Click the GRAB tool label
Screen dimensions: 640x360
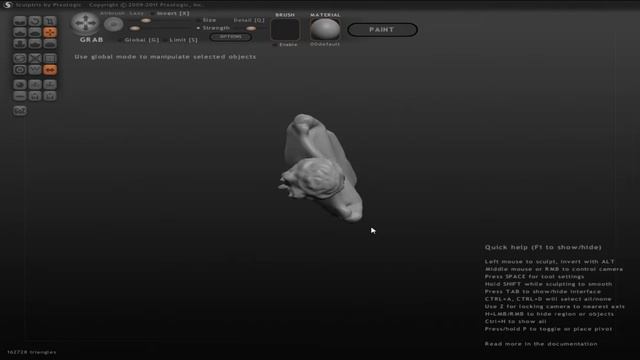point(91,40)
